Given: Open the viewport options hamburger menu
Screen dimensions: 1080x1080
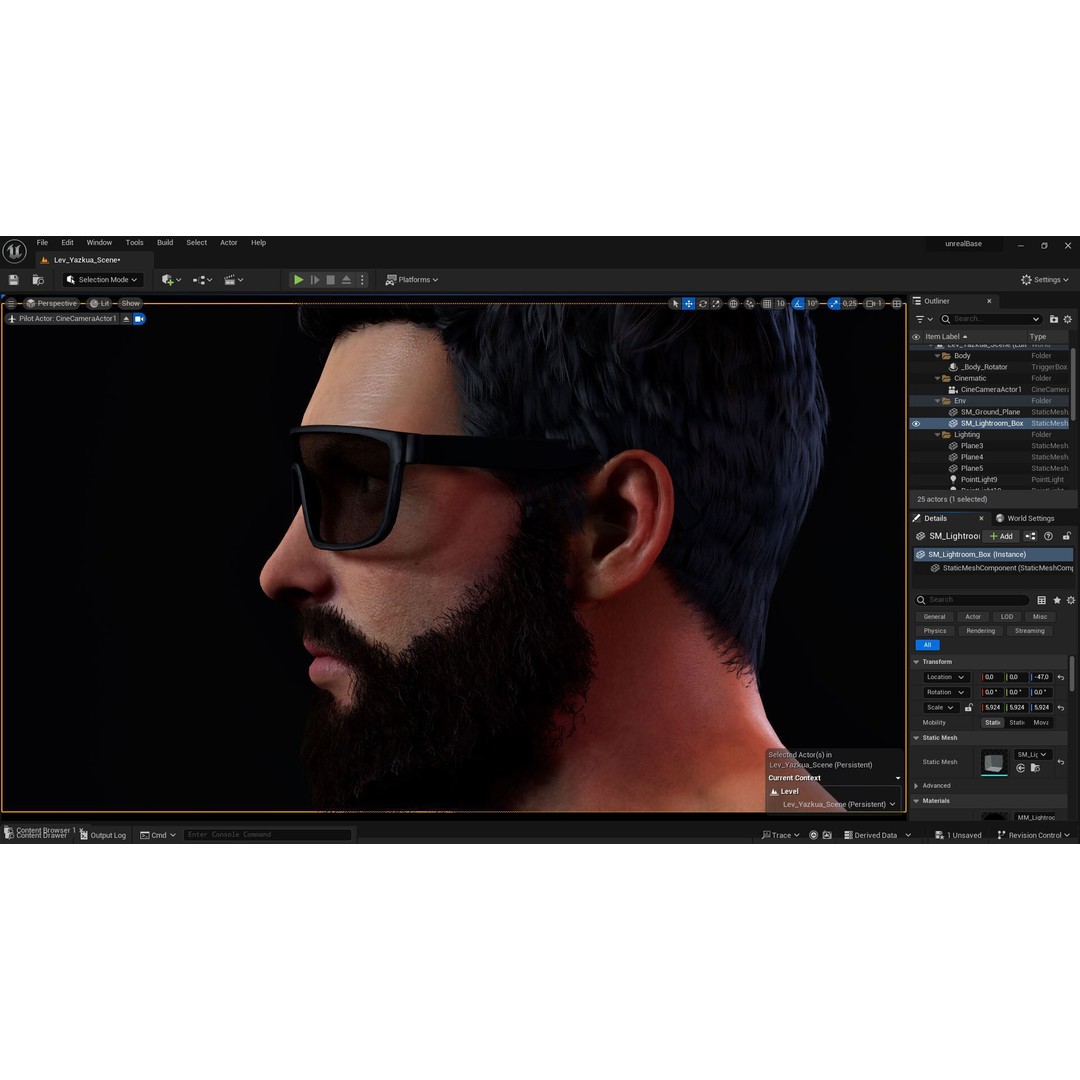Looking at the screenshot, I should 11,303.
